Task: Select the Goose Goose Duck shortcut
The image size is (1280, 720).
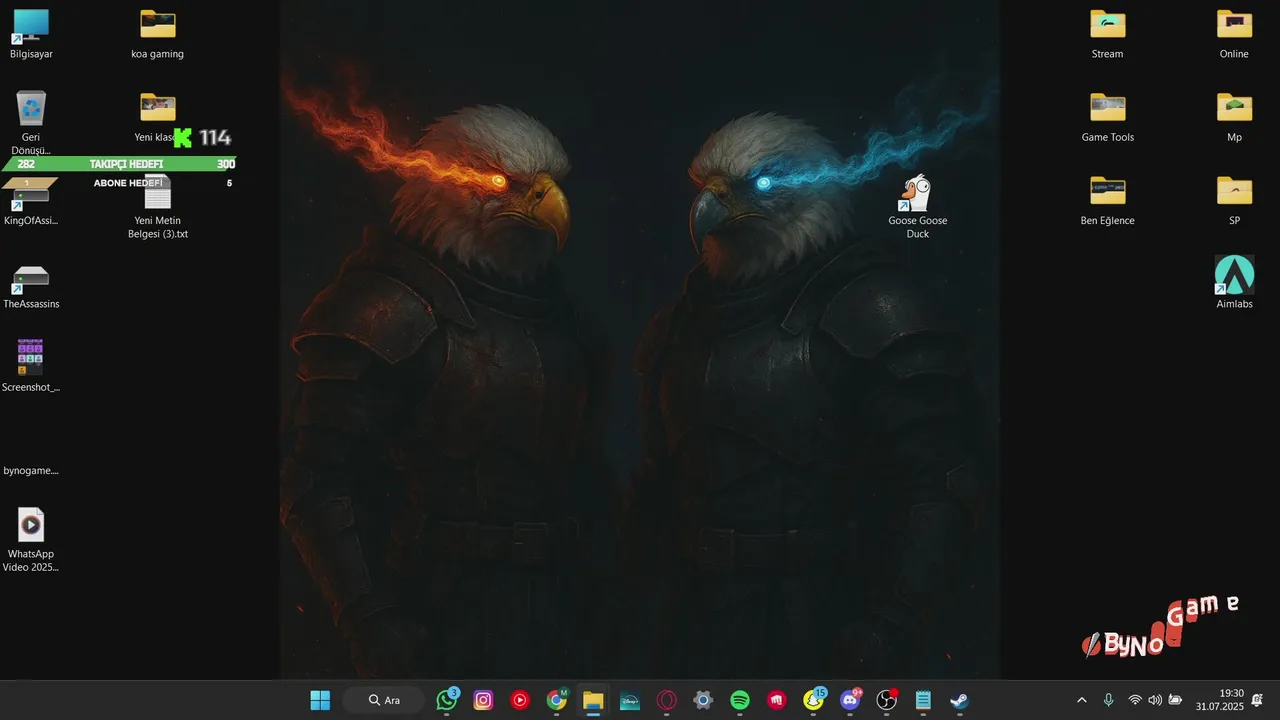Action: click(x=917, y=207)
